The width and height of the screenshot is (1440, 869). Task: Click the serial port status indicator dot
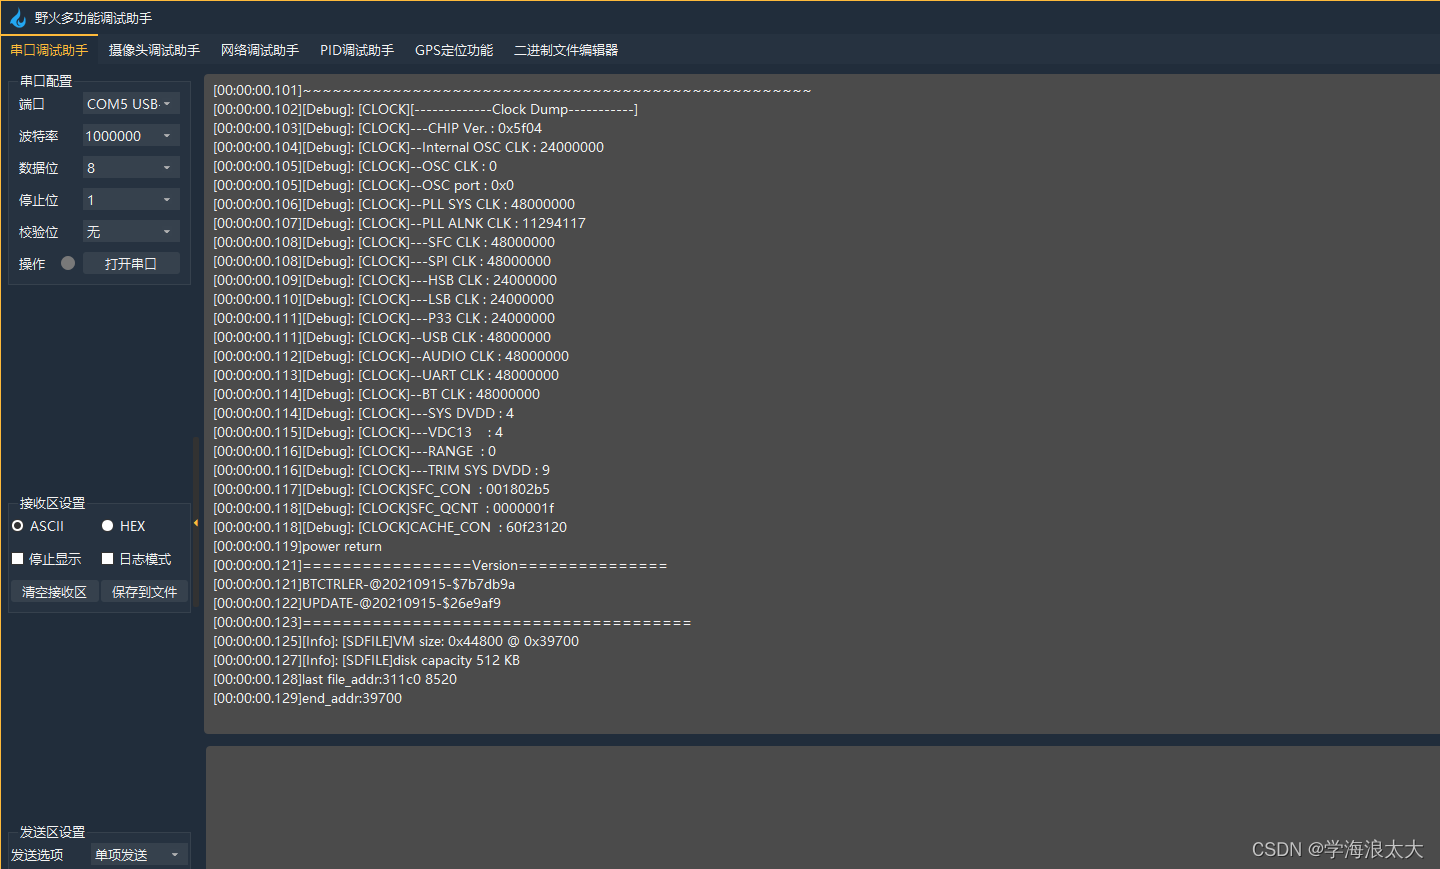pos(68,263)
